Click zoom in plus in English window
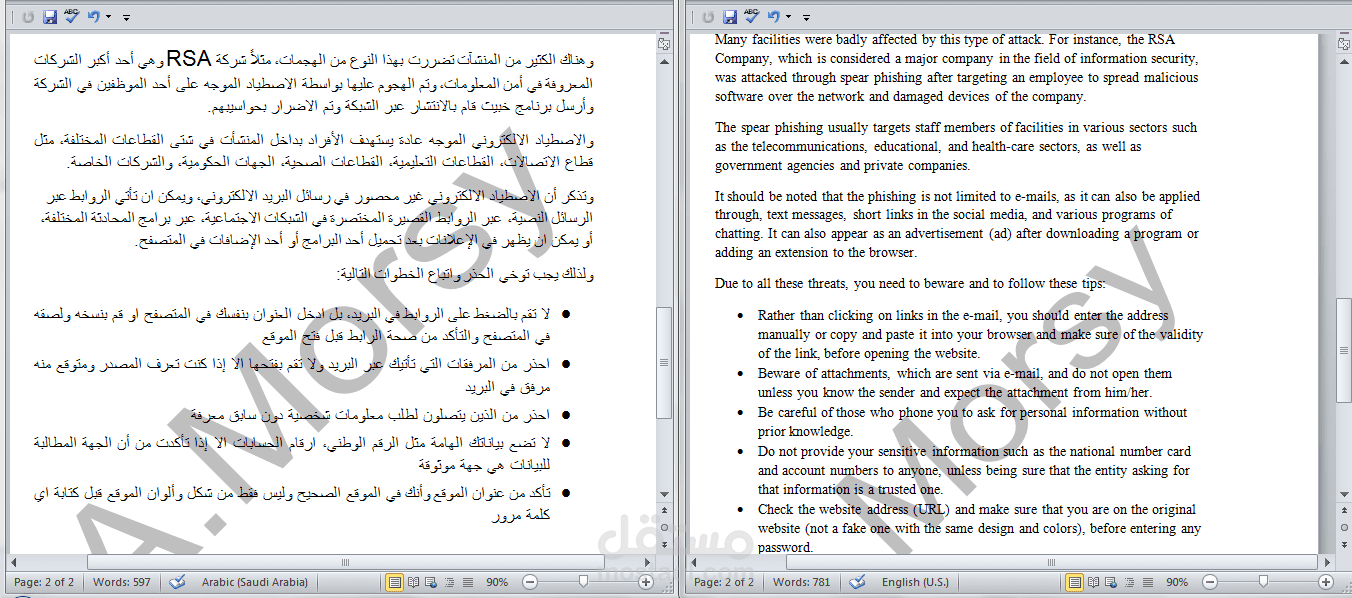This screenshot has width=1352, height=598. [1326, 582]
